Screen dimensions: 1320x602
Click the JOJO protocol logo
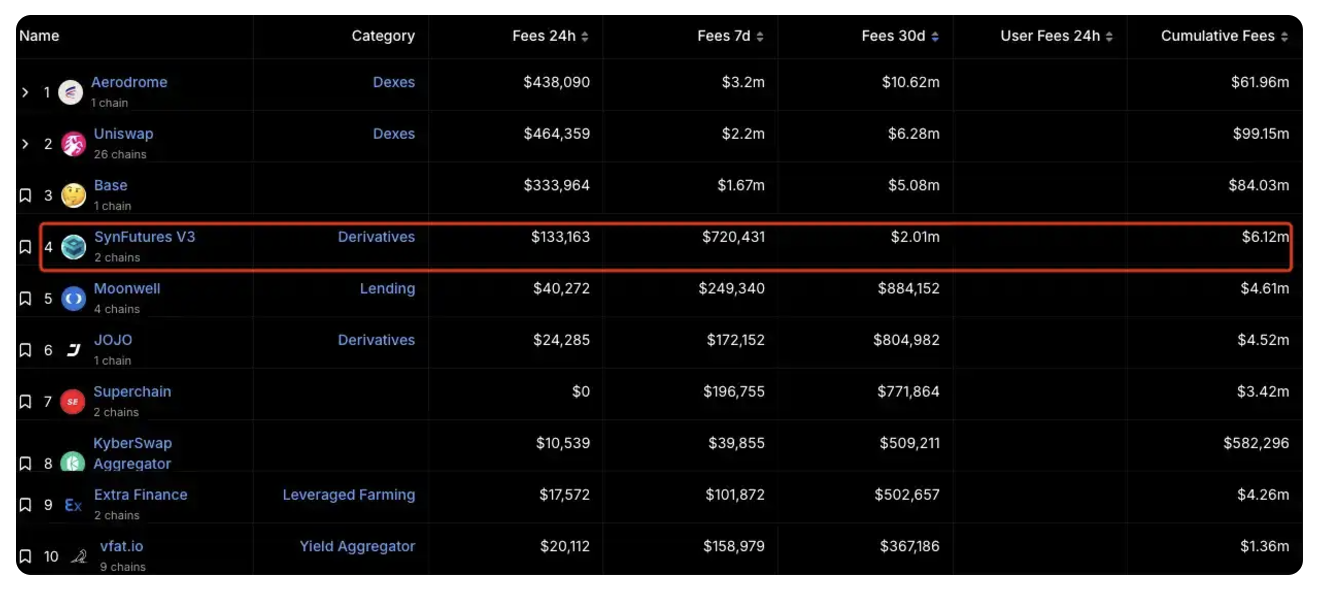tap(73, 350)
